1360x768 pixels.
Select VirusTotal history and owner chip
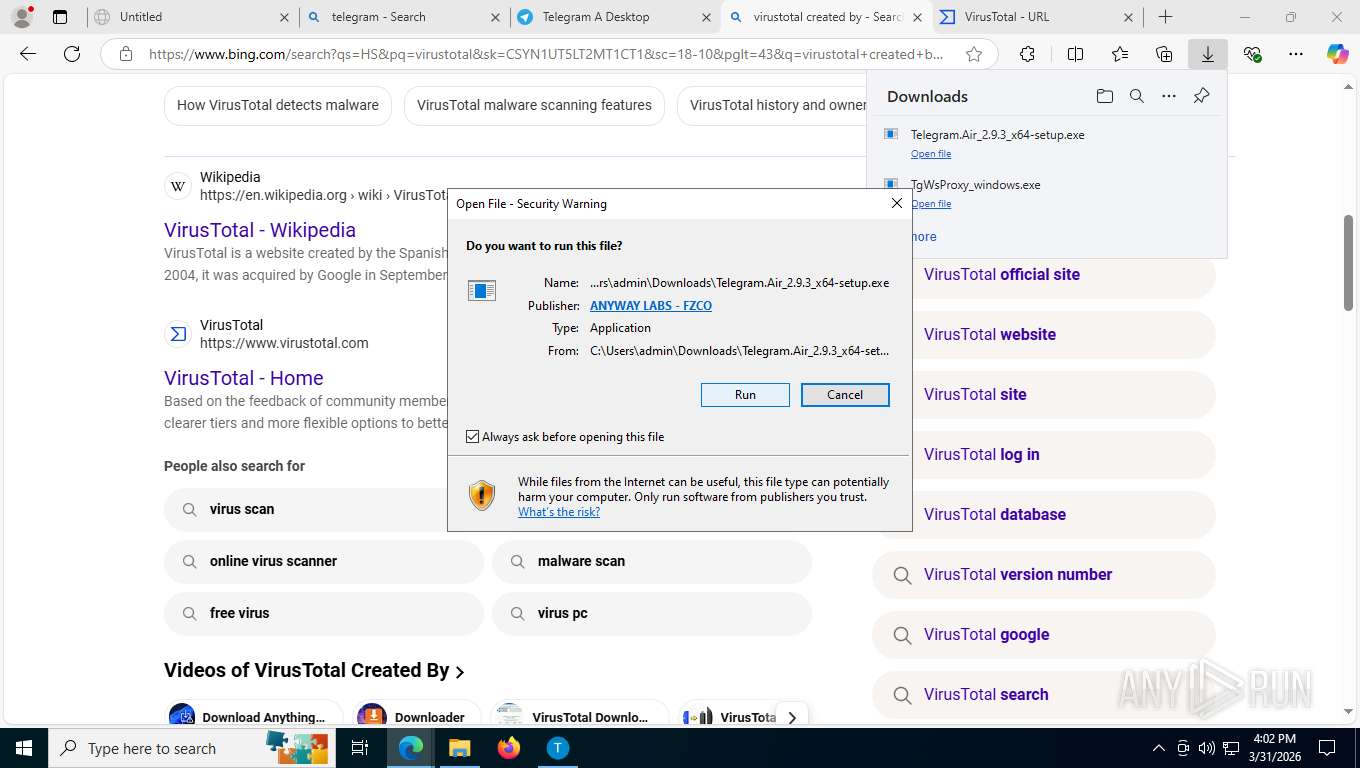772,105
